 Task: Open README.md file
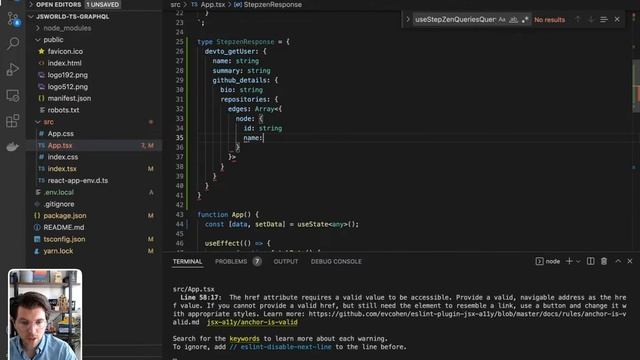[64, 227]
